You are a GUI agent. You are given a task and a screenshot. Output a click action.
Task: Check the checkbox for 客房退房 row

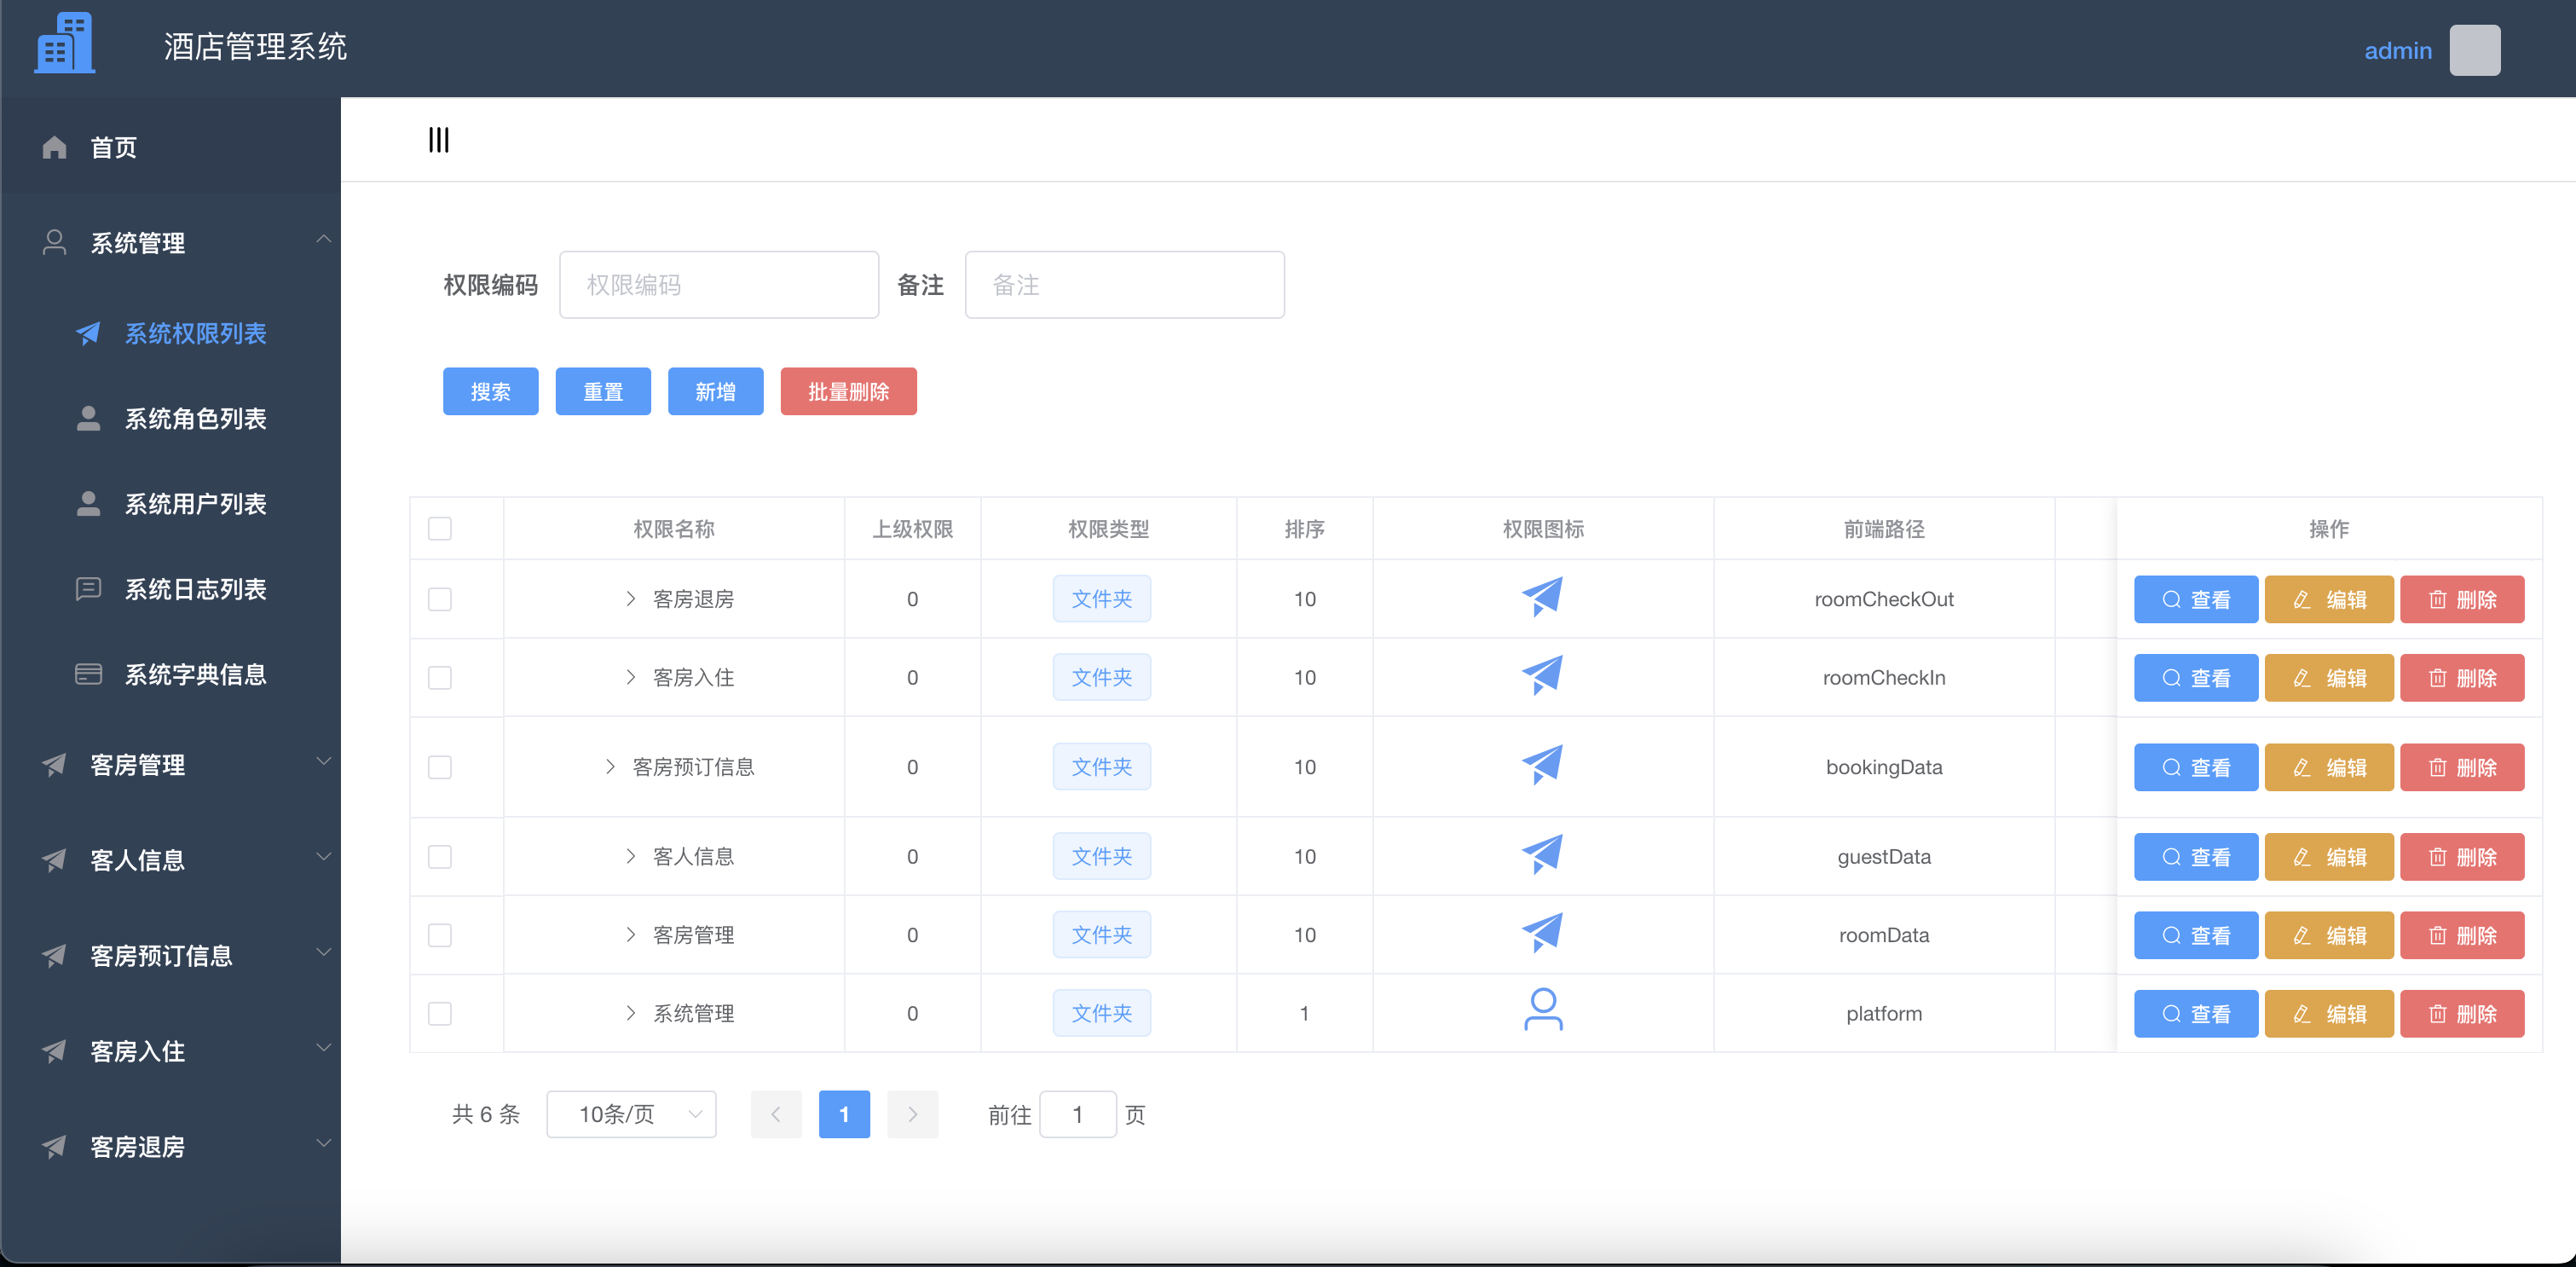tap(440, 599)
